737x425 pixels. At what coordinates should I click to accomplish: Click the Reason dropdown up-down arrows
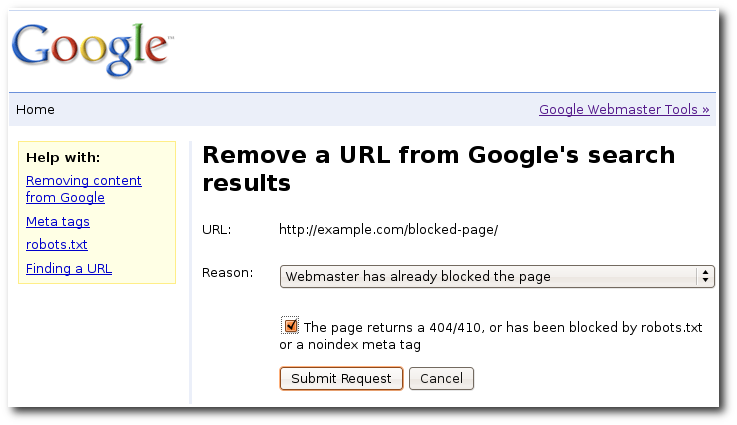[705, 276]
